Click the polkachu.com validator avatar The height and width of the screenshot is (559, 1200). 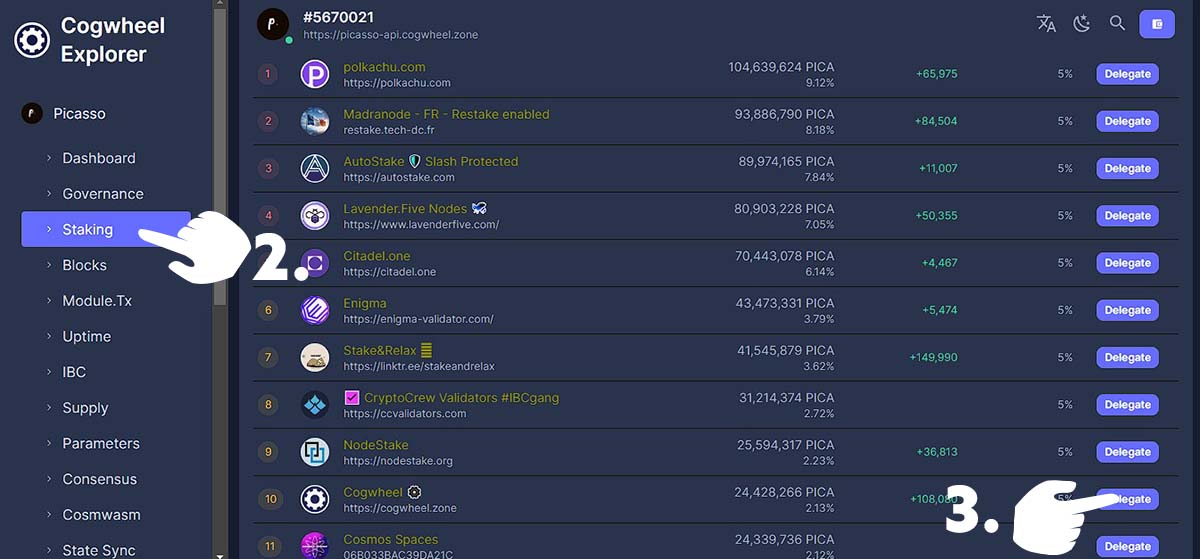pos(315,74)
